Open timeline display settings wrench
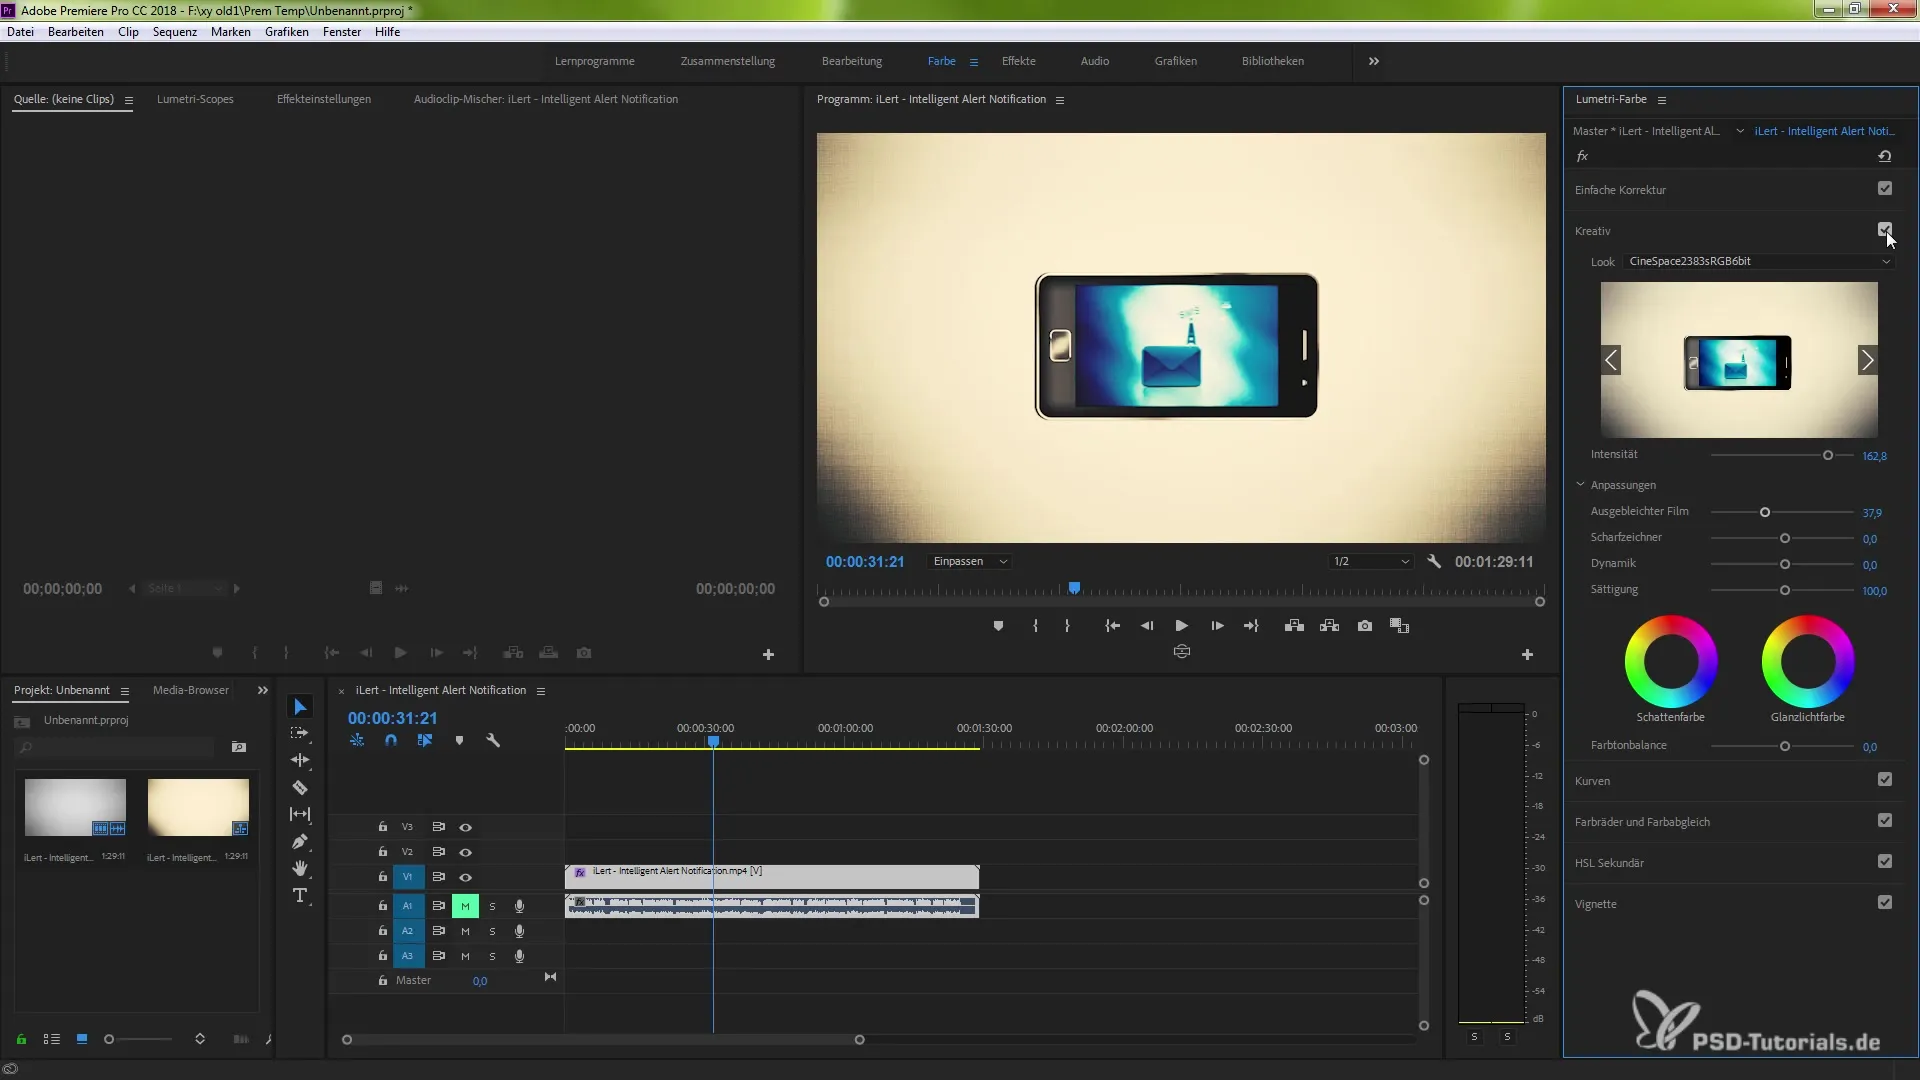The width and height of the screenshot is (1920, 1080). point(493,741)
